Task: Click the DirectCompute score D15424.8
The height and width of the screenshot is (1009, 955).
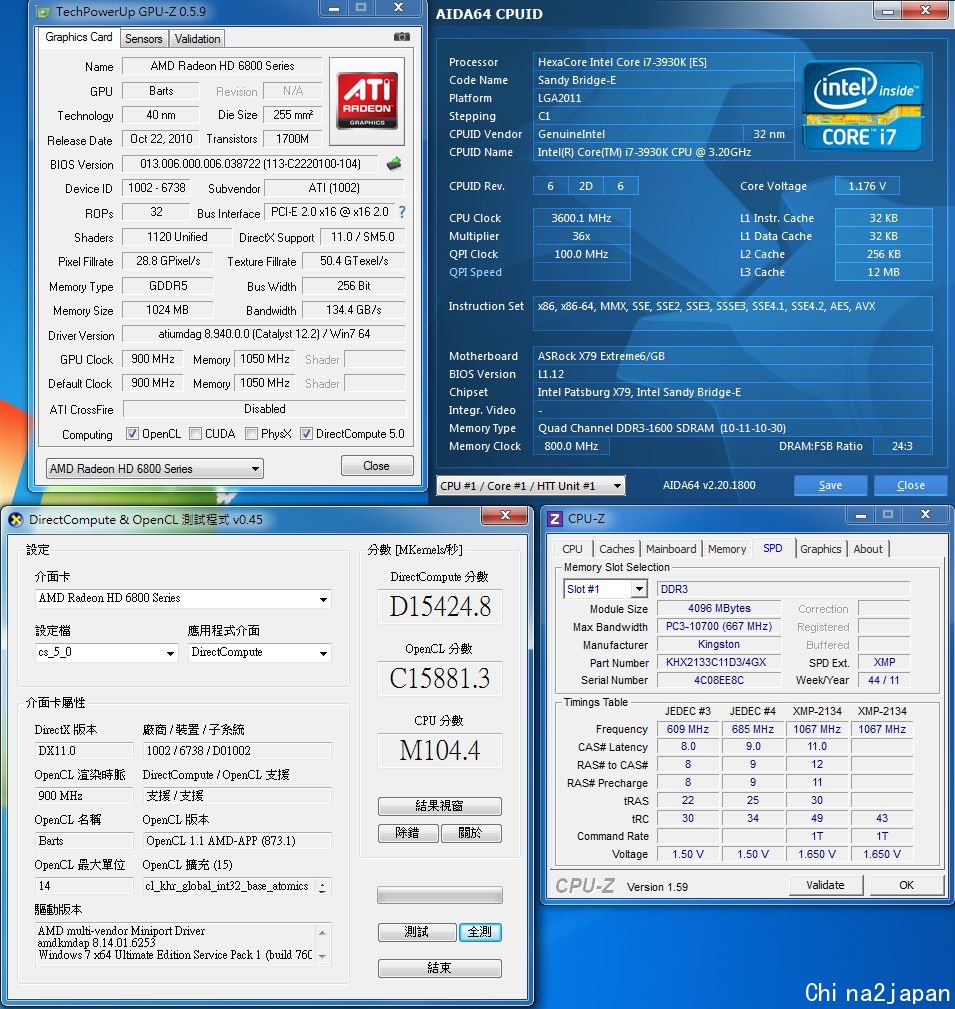Action: [440, 606]
